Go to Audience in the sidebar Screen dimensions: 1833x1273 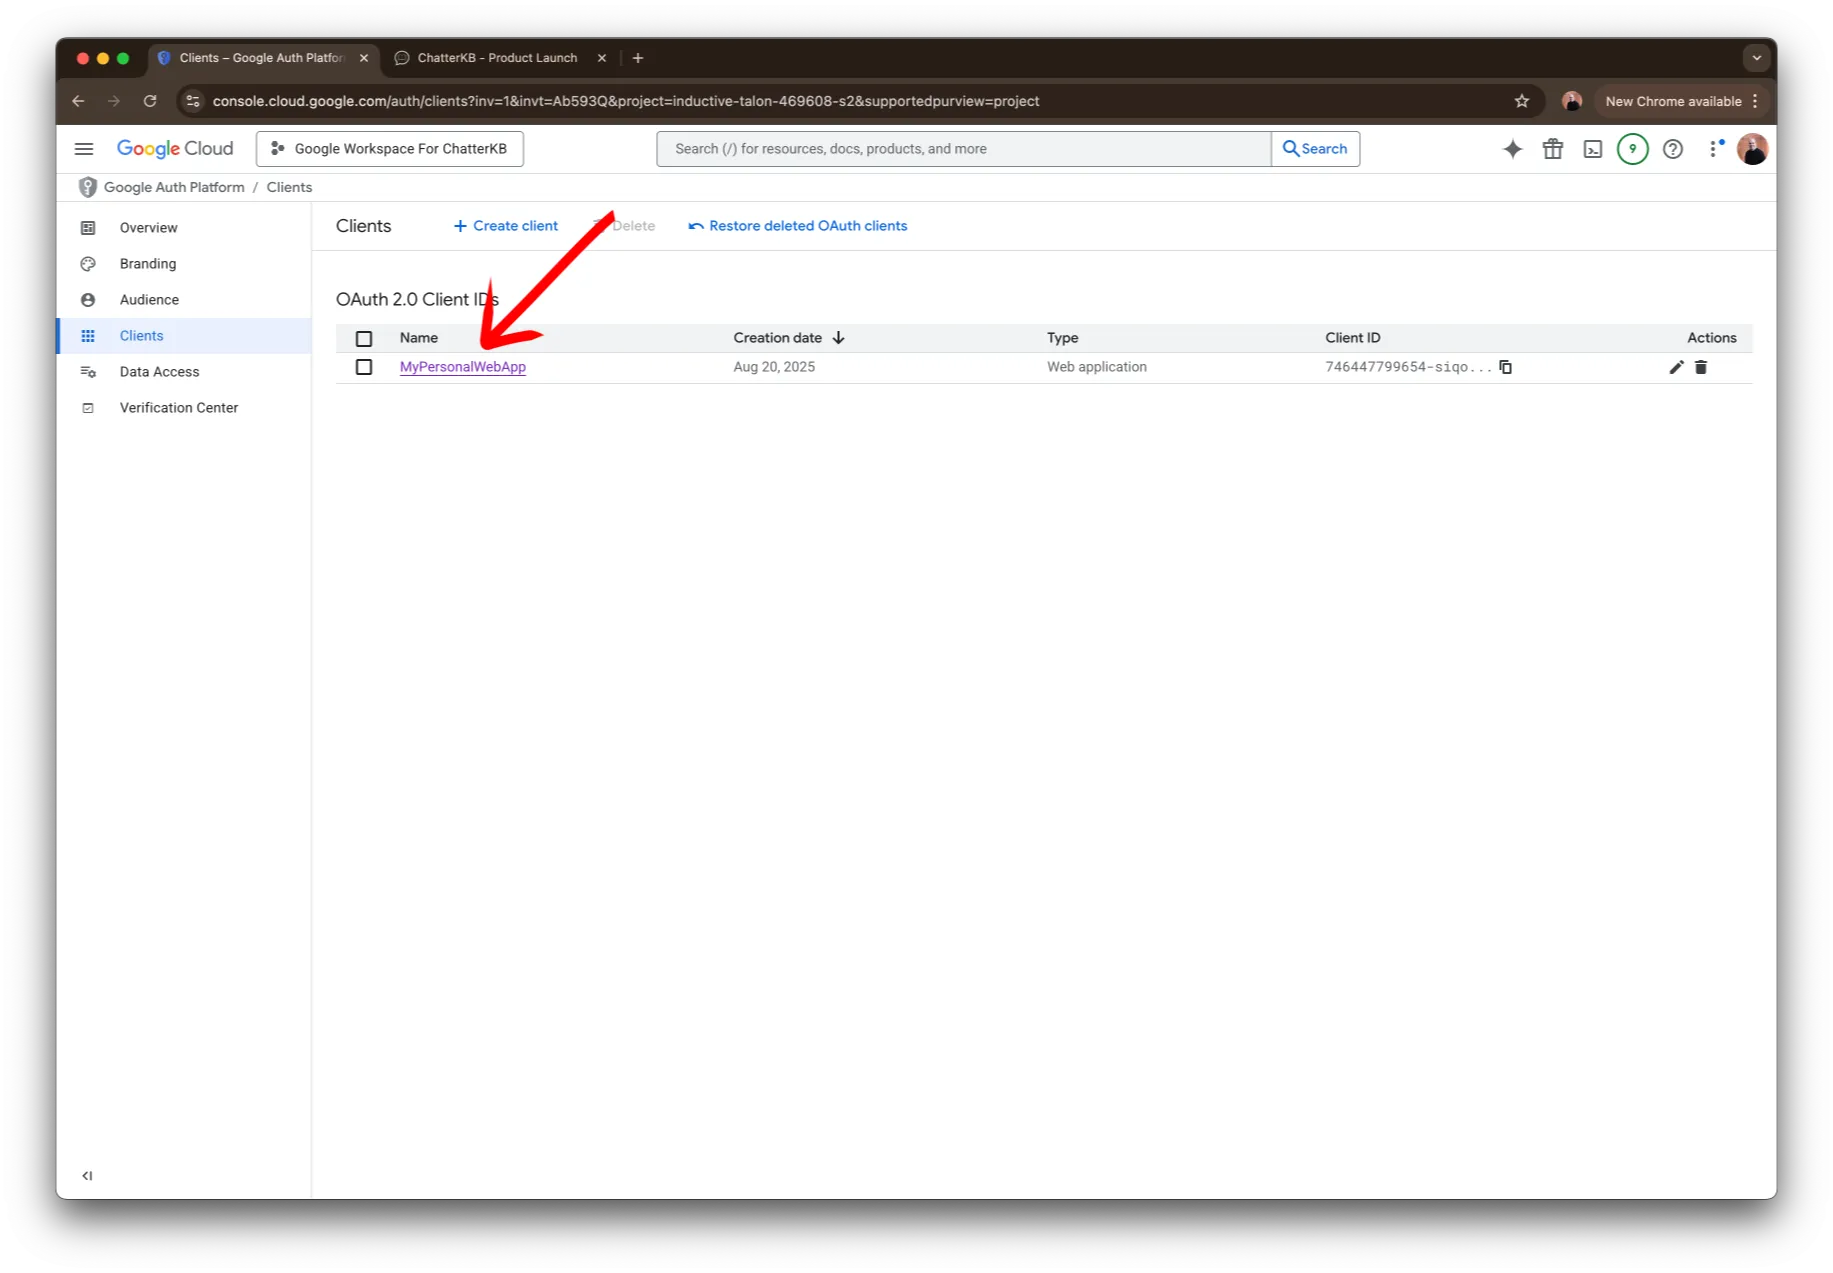(149, 300)
